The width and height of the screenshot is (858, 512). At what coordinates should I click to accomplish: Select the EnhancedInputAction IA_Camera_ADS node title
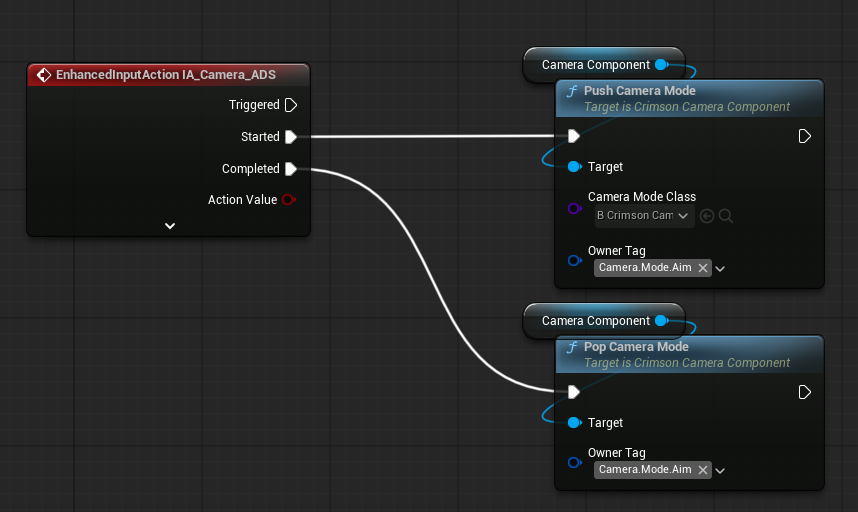(x=166, y=75)
